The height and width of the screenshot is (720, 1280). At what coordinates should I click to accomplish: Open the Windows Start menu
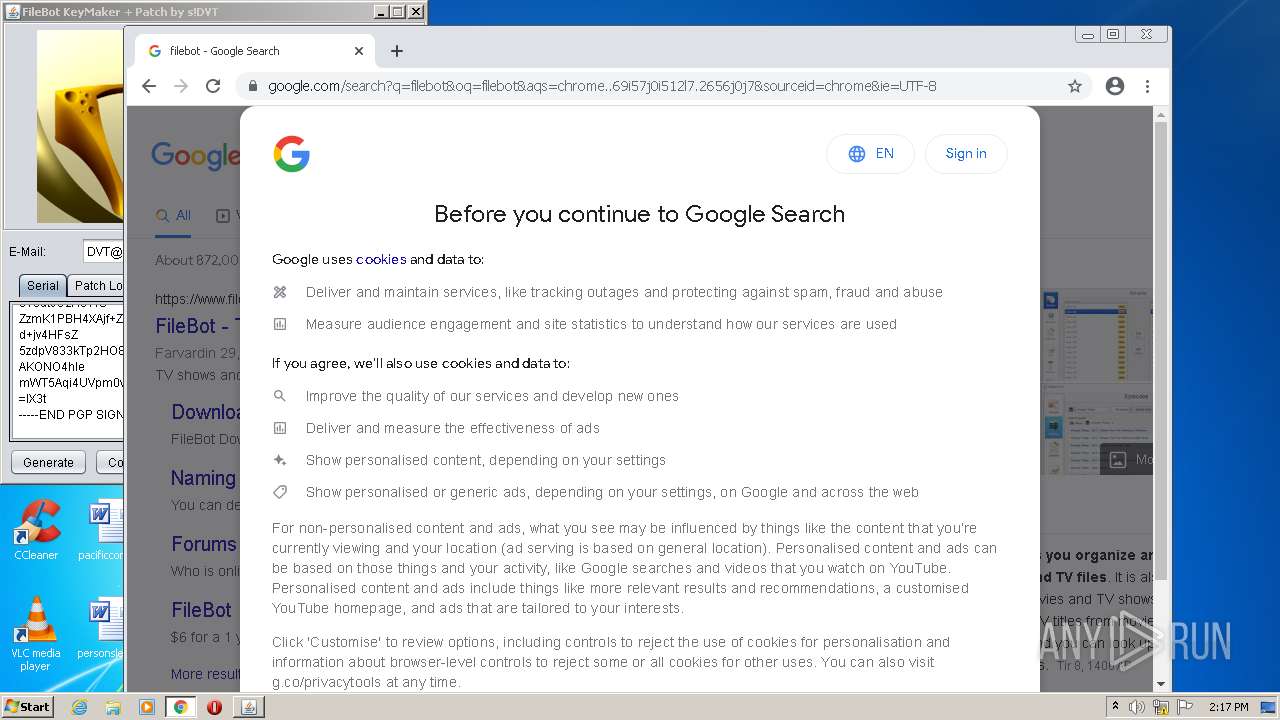[27, 706]
